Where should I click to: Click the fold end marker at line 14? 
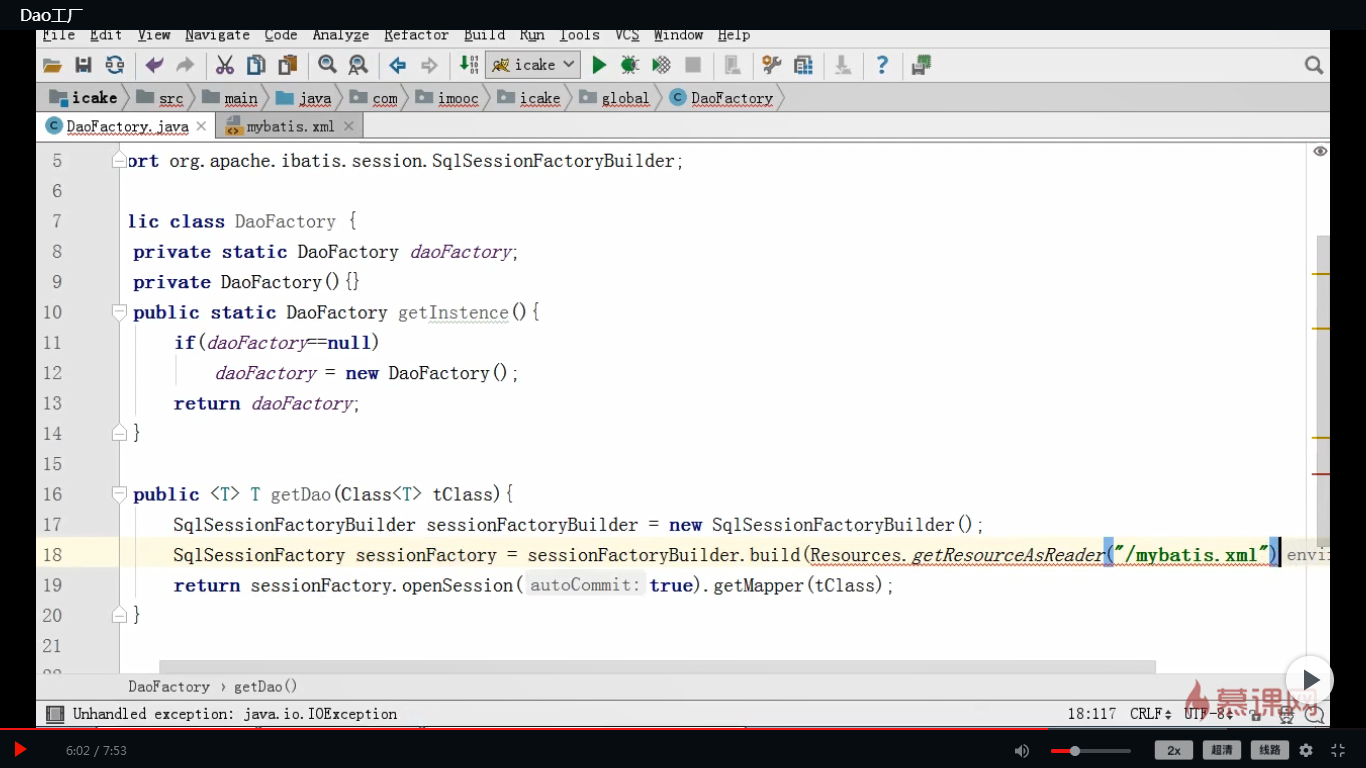pyautogui.click(x=119, y=433)
